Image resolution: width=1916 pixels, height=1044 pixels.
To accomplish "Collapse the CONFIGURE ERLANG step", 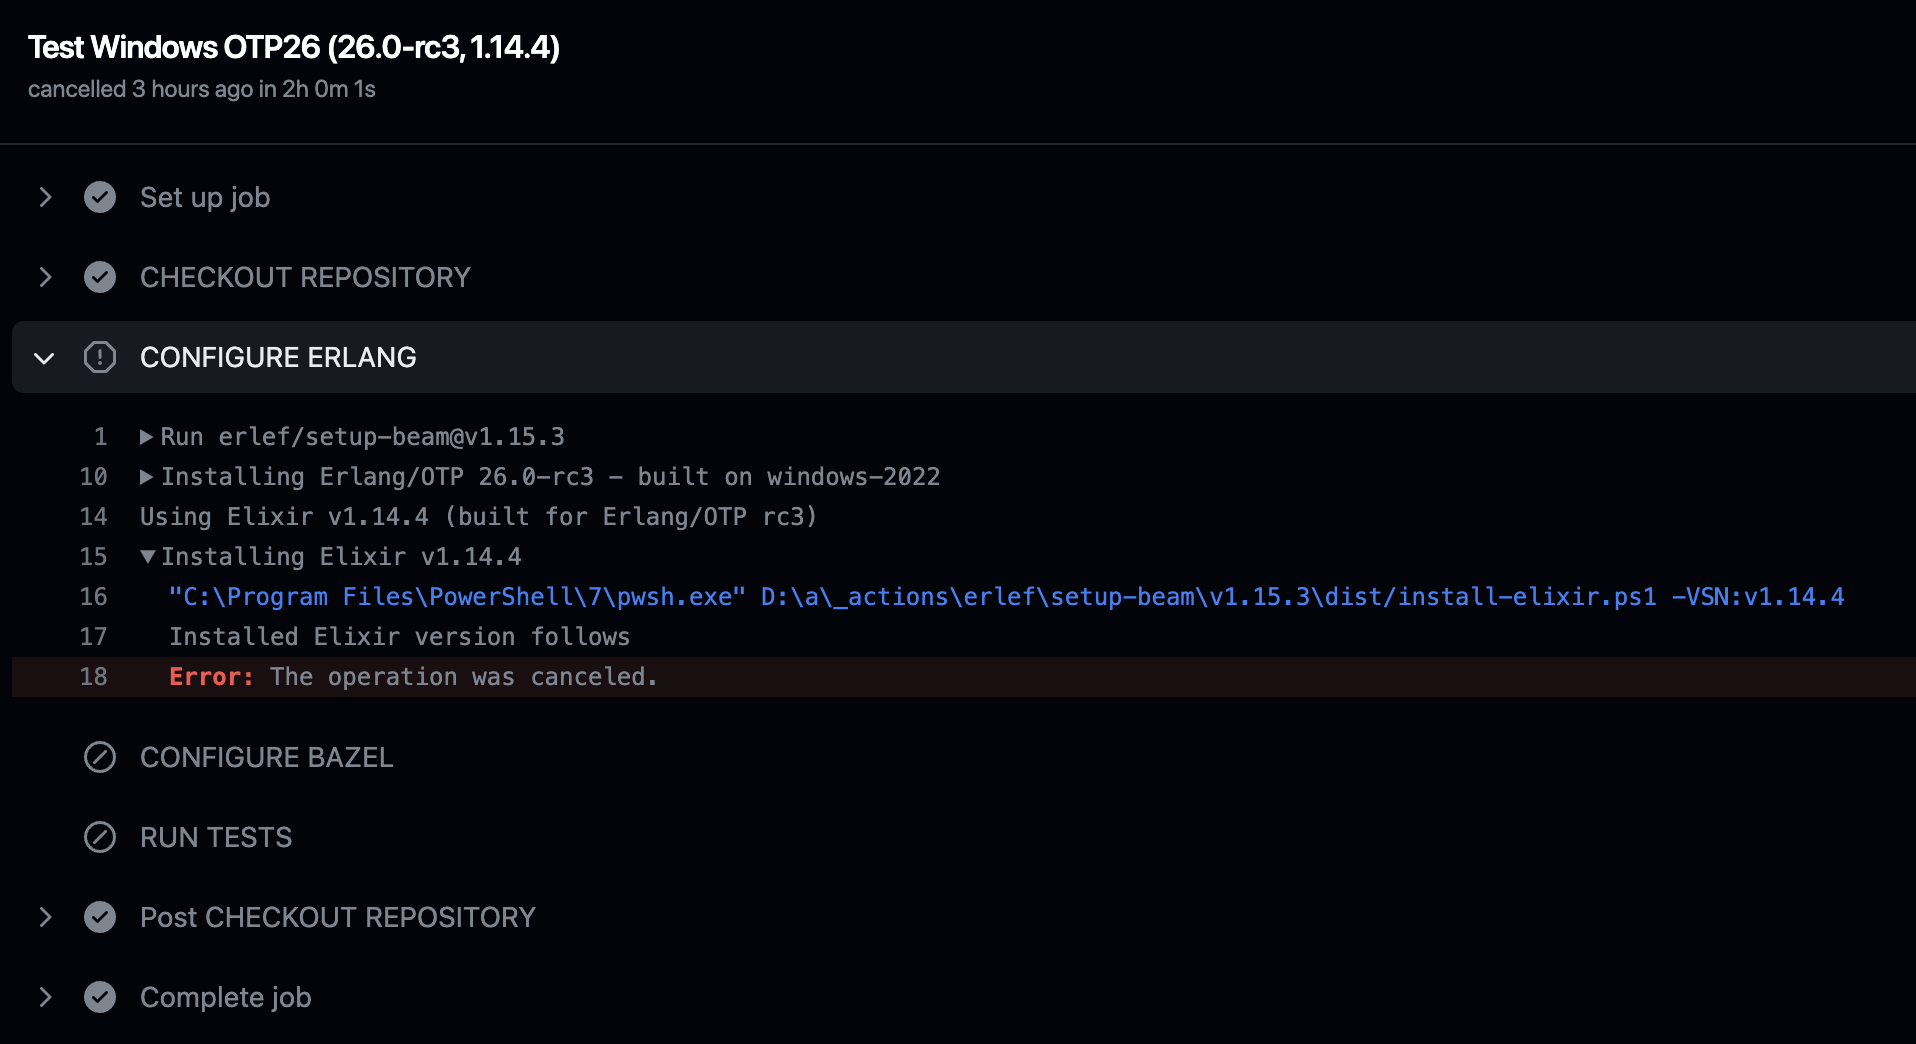I will [44, 357].
